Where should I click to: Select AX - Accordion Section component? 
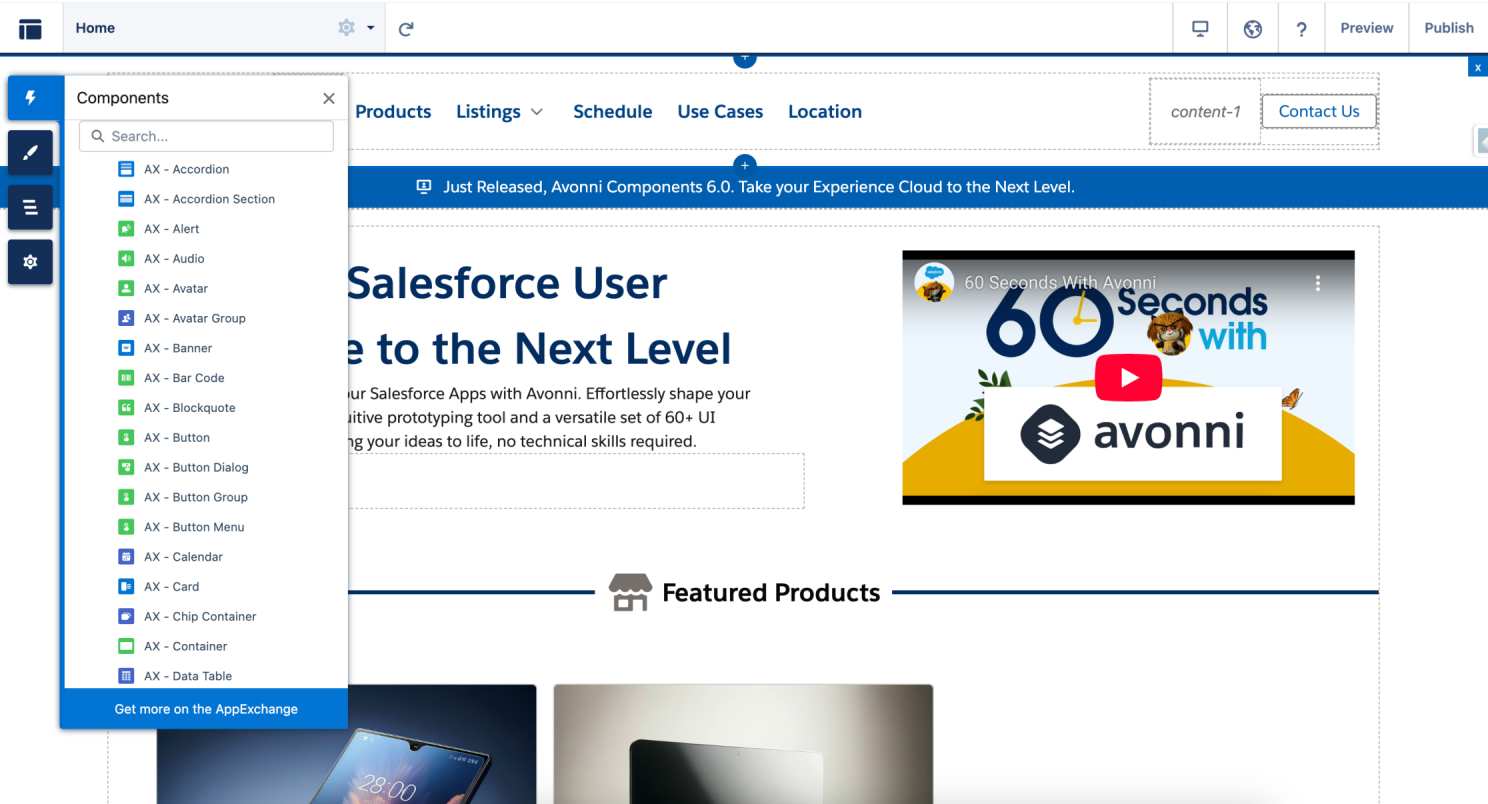point(209,199)
